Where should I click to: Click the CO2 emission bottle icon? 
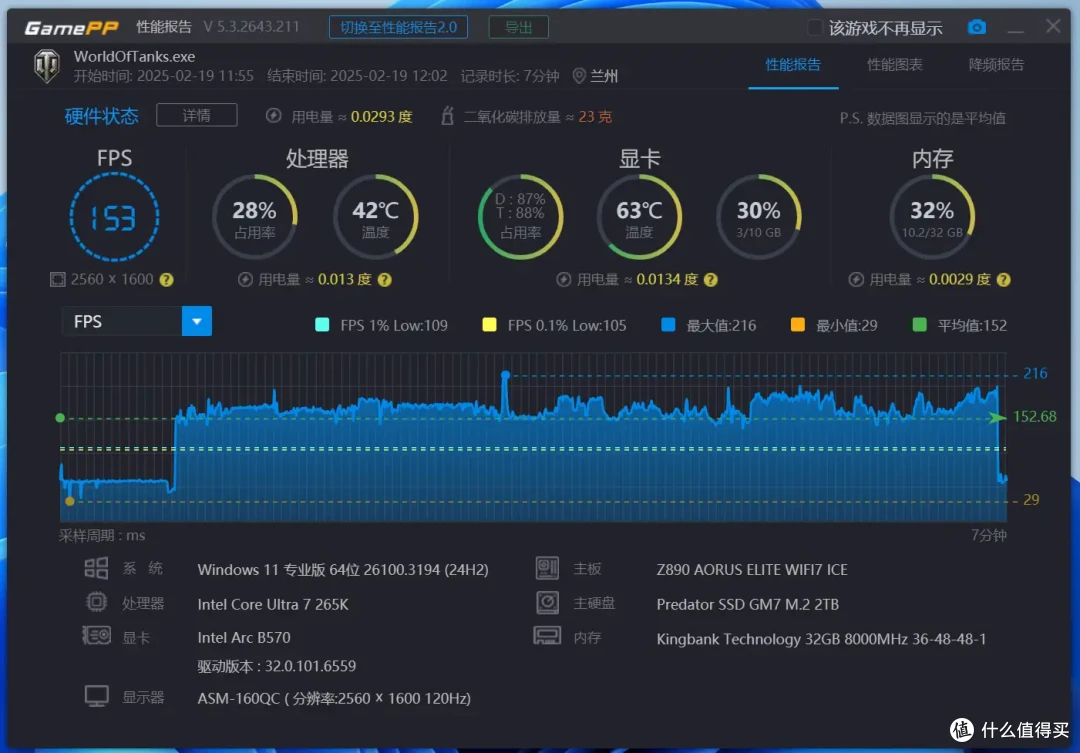[x=447, y=115]
